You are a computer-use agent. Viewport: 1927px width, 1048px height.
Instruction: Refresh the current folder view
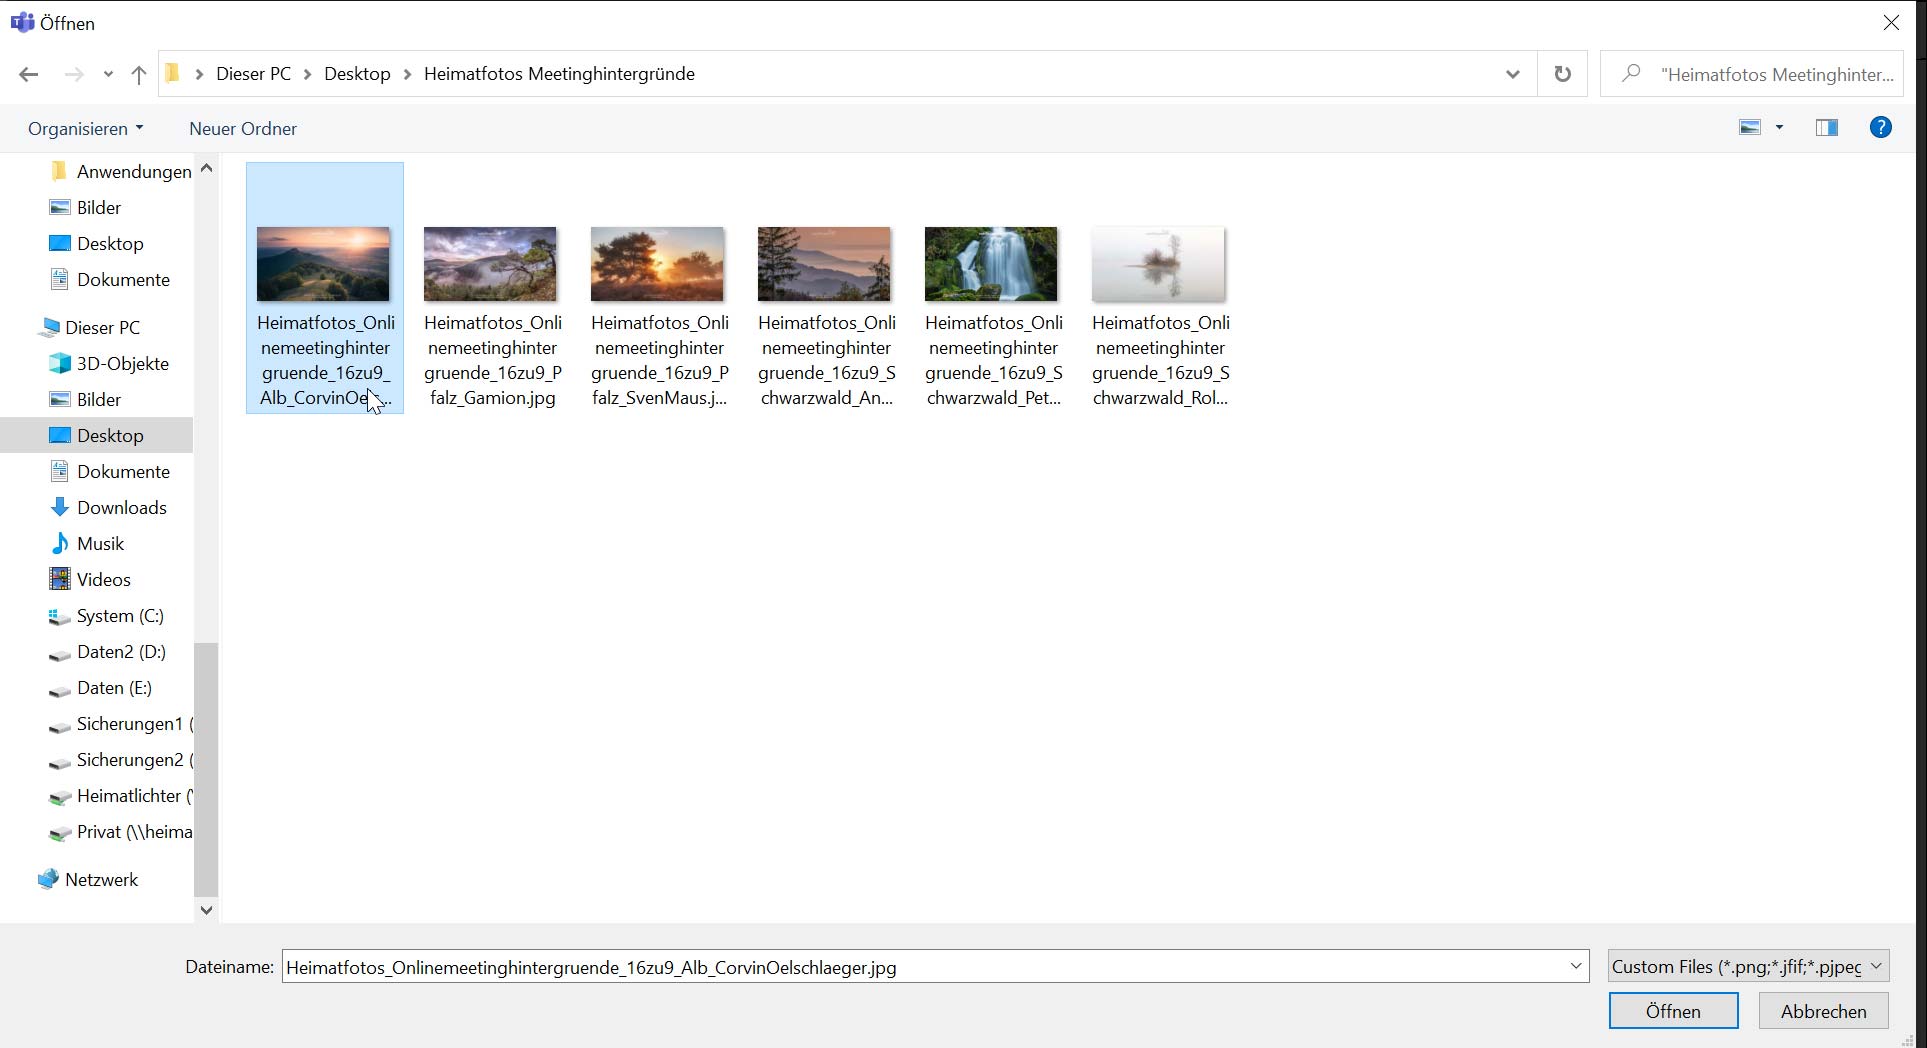point(1562,74)
